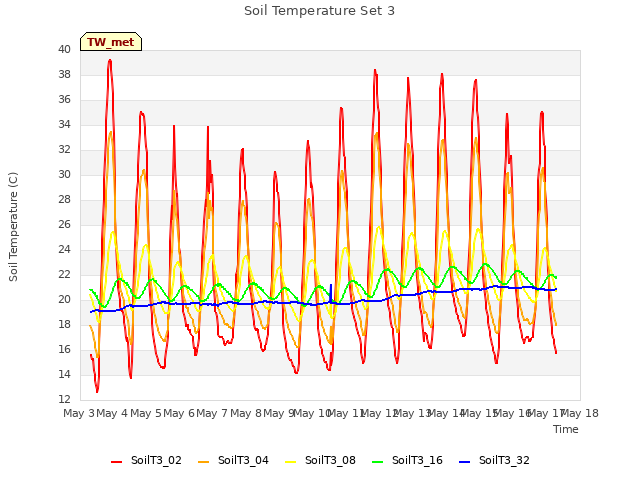
Task: Click the May 3 x-axis tick label
Action: [x=79, y=413]
